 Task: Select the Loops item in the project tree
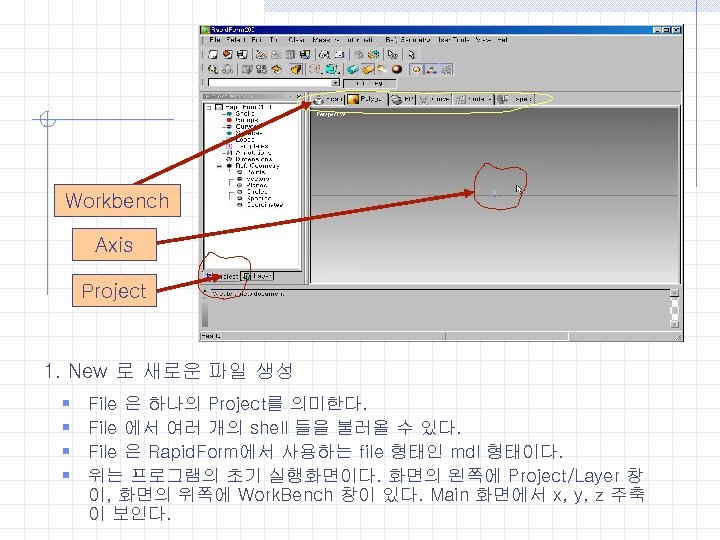[245, 139]
